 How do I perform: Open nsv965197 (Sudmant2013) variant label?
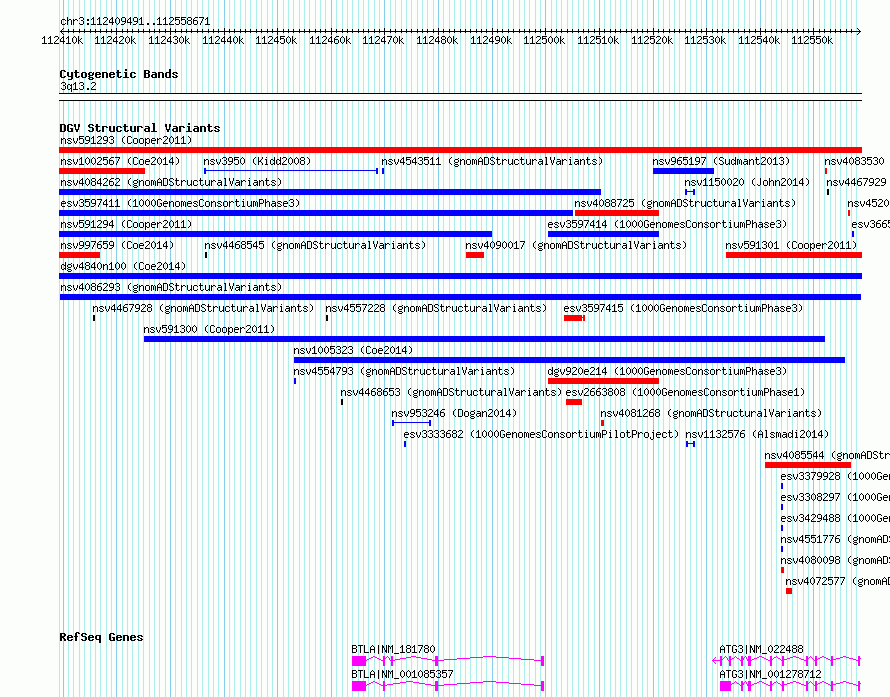(721, 161)
